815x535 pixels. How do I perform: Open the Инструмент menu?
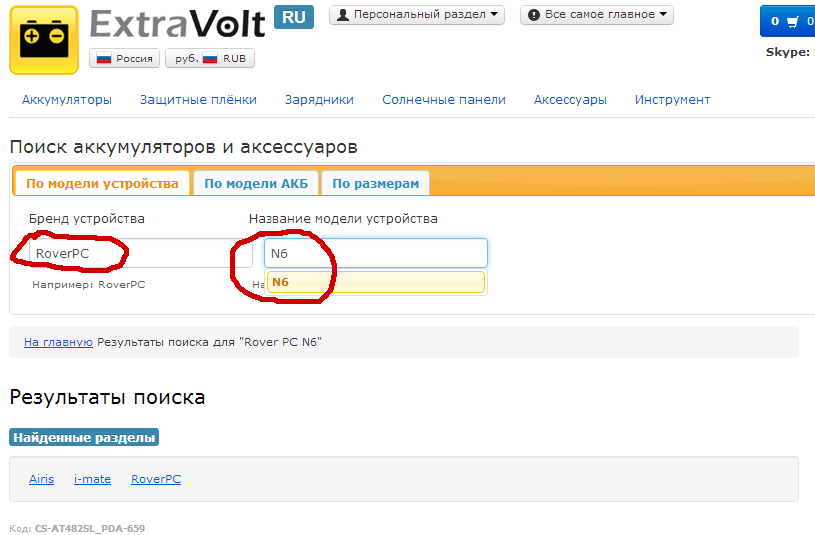(x=672, y=100)
